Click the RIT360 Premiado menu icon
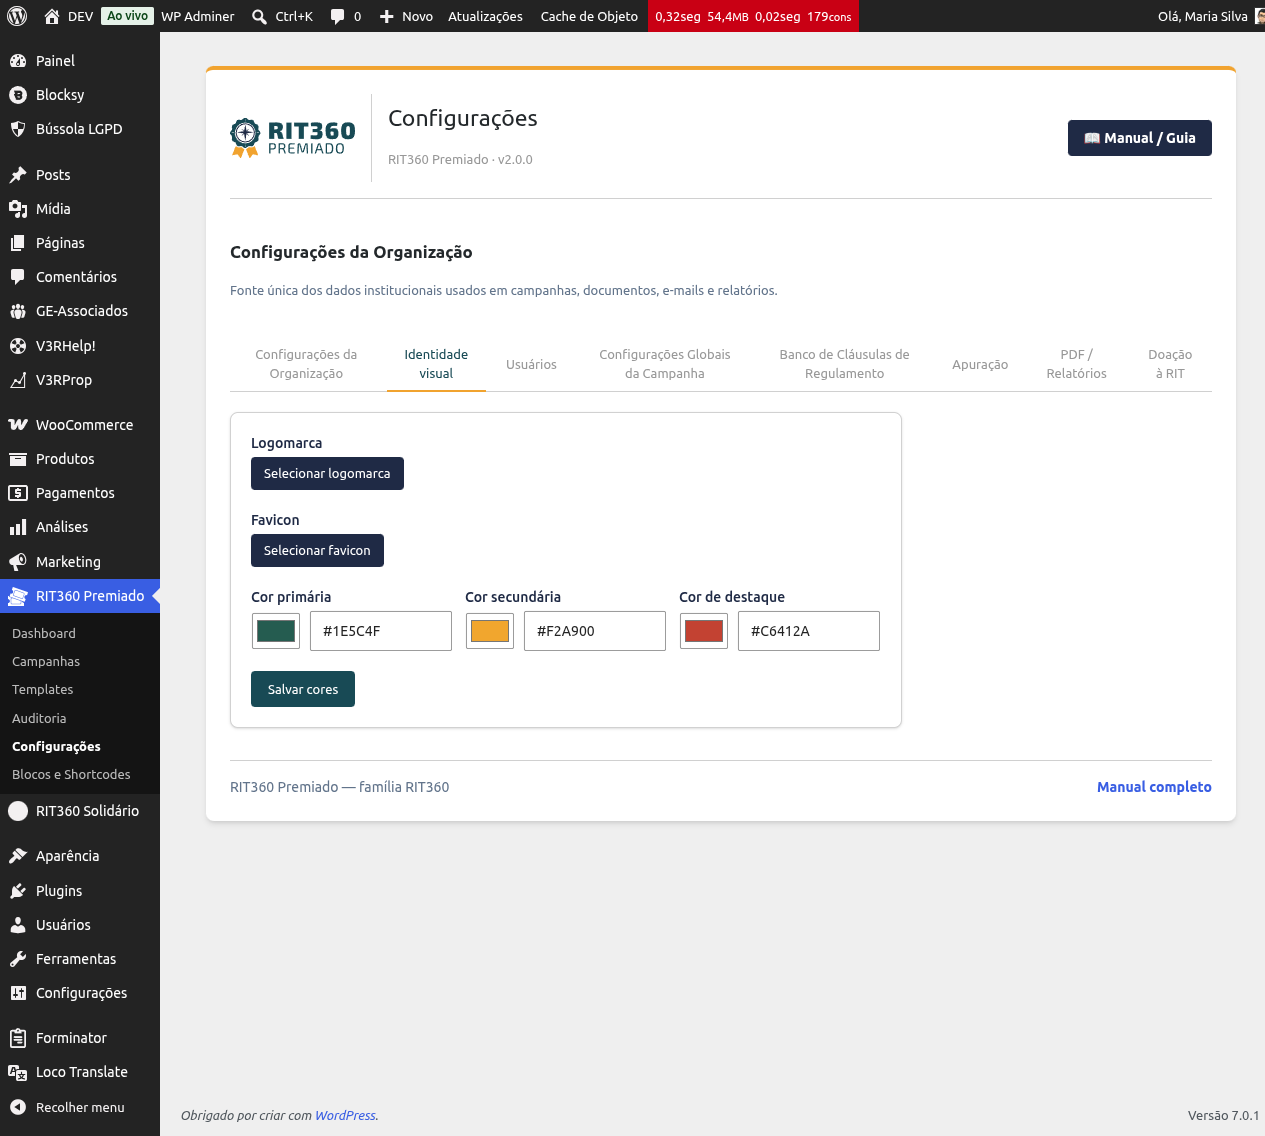Viewport: 1265px width, 1136px height. point(18,596)
